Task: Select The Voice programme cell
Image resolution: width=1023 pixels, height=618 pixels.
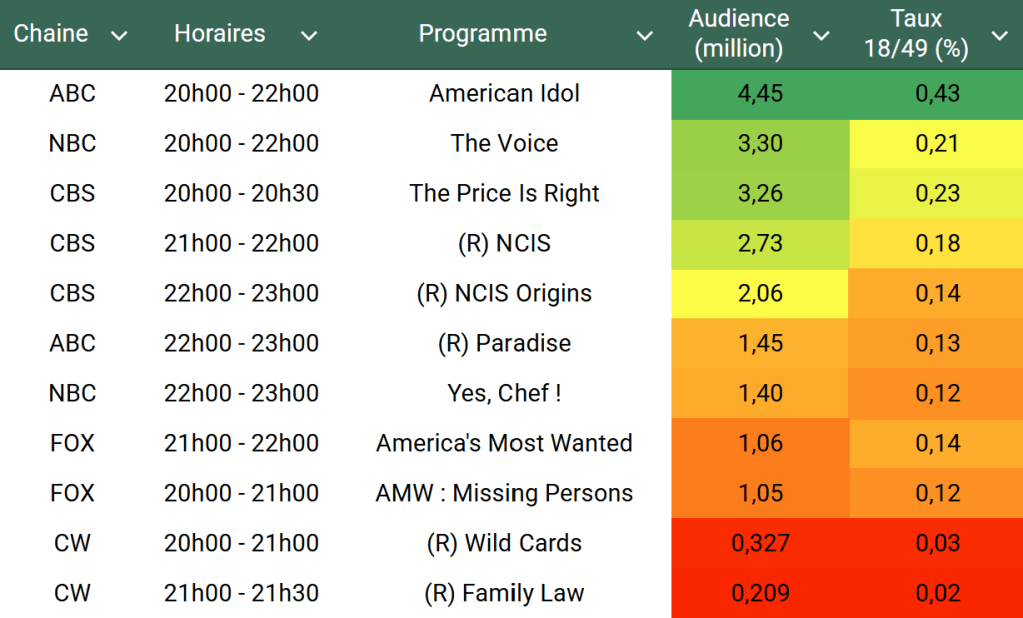Action: click(504, 144)
